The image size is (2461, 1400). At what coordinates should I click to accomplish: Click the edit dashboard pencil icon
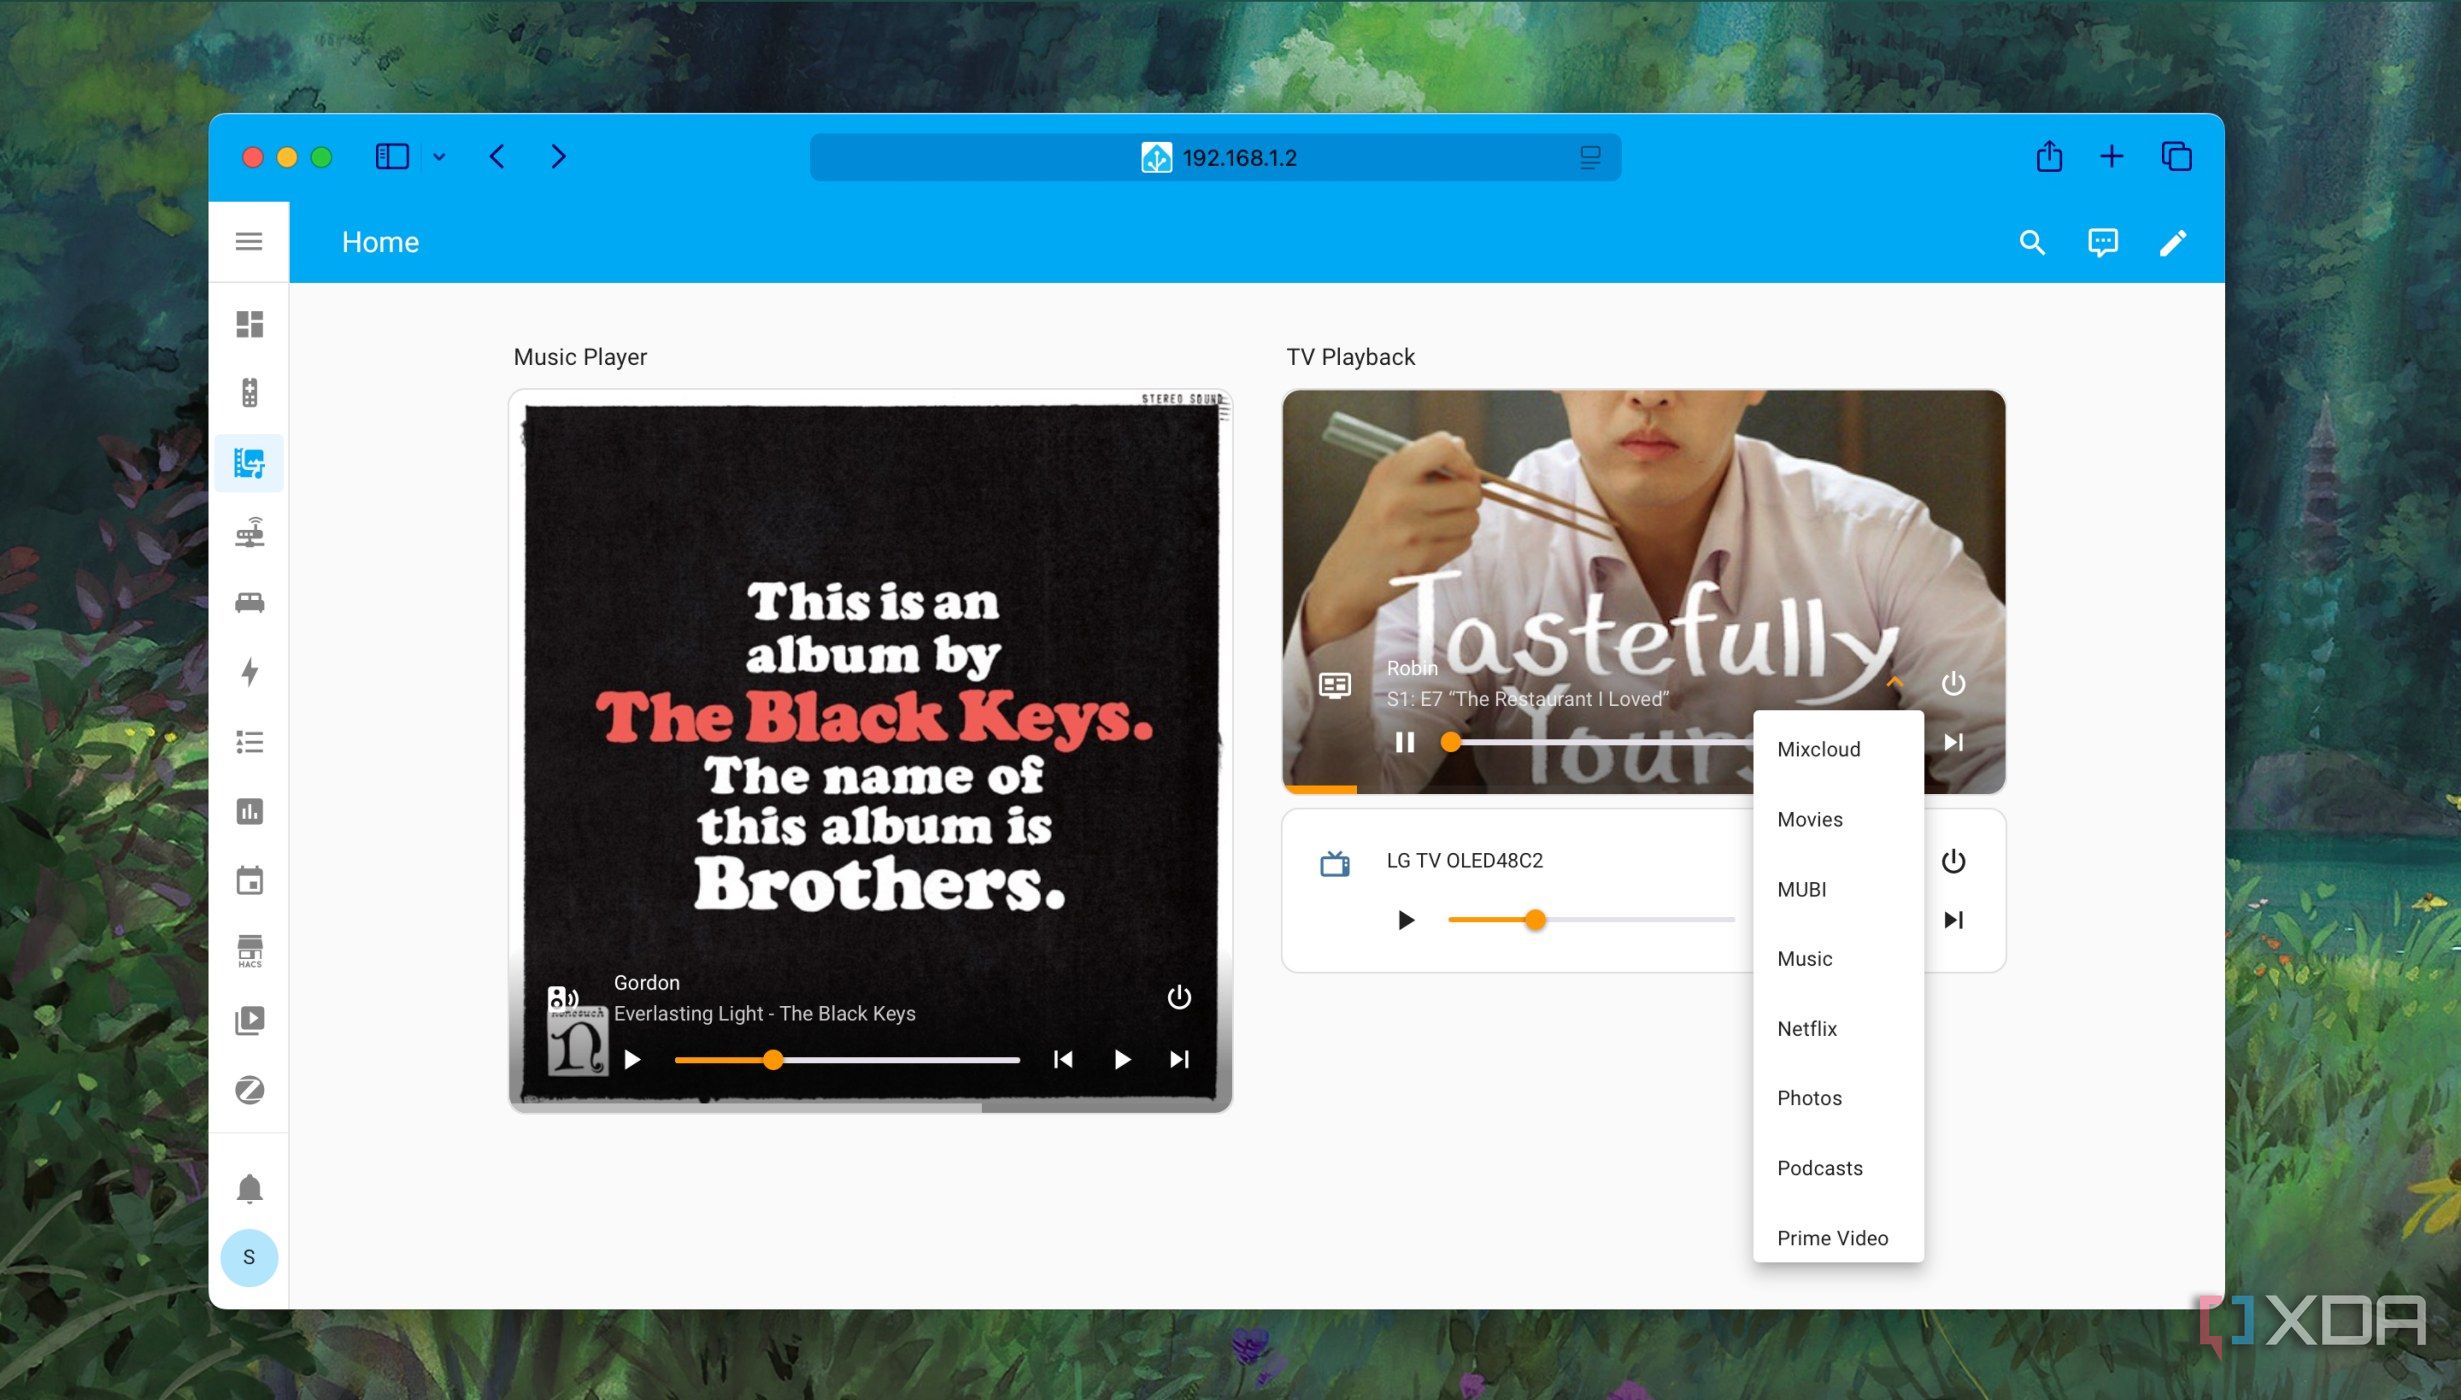click(2172, 243)
